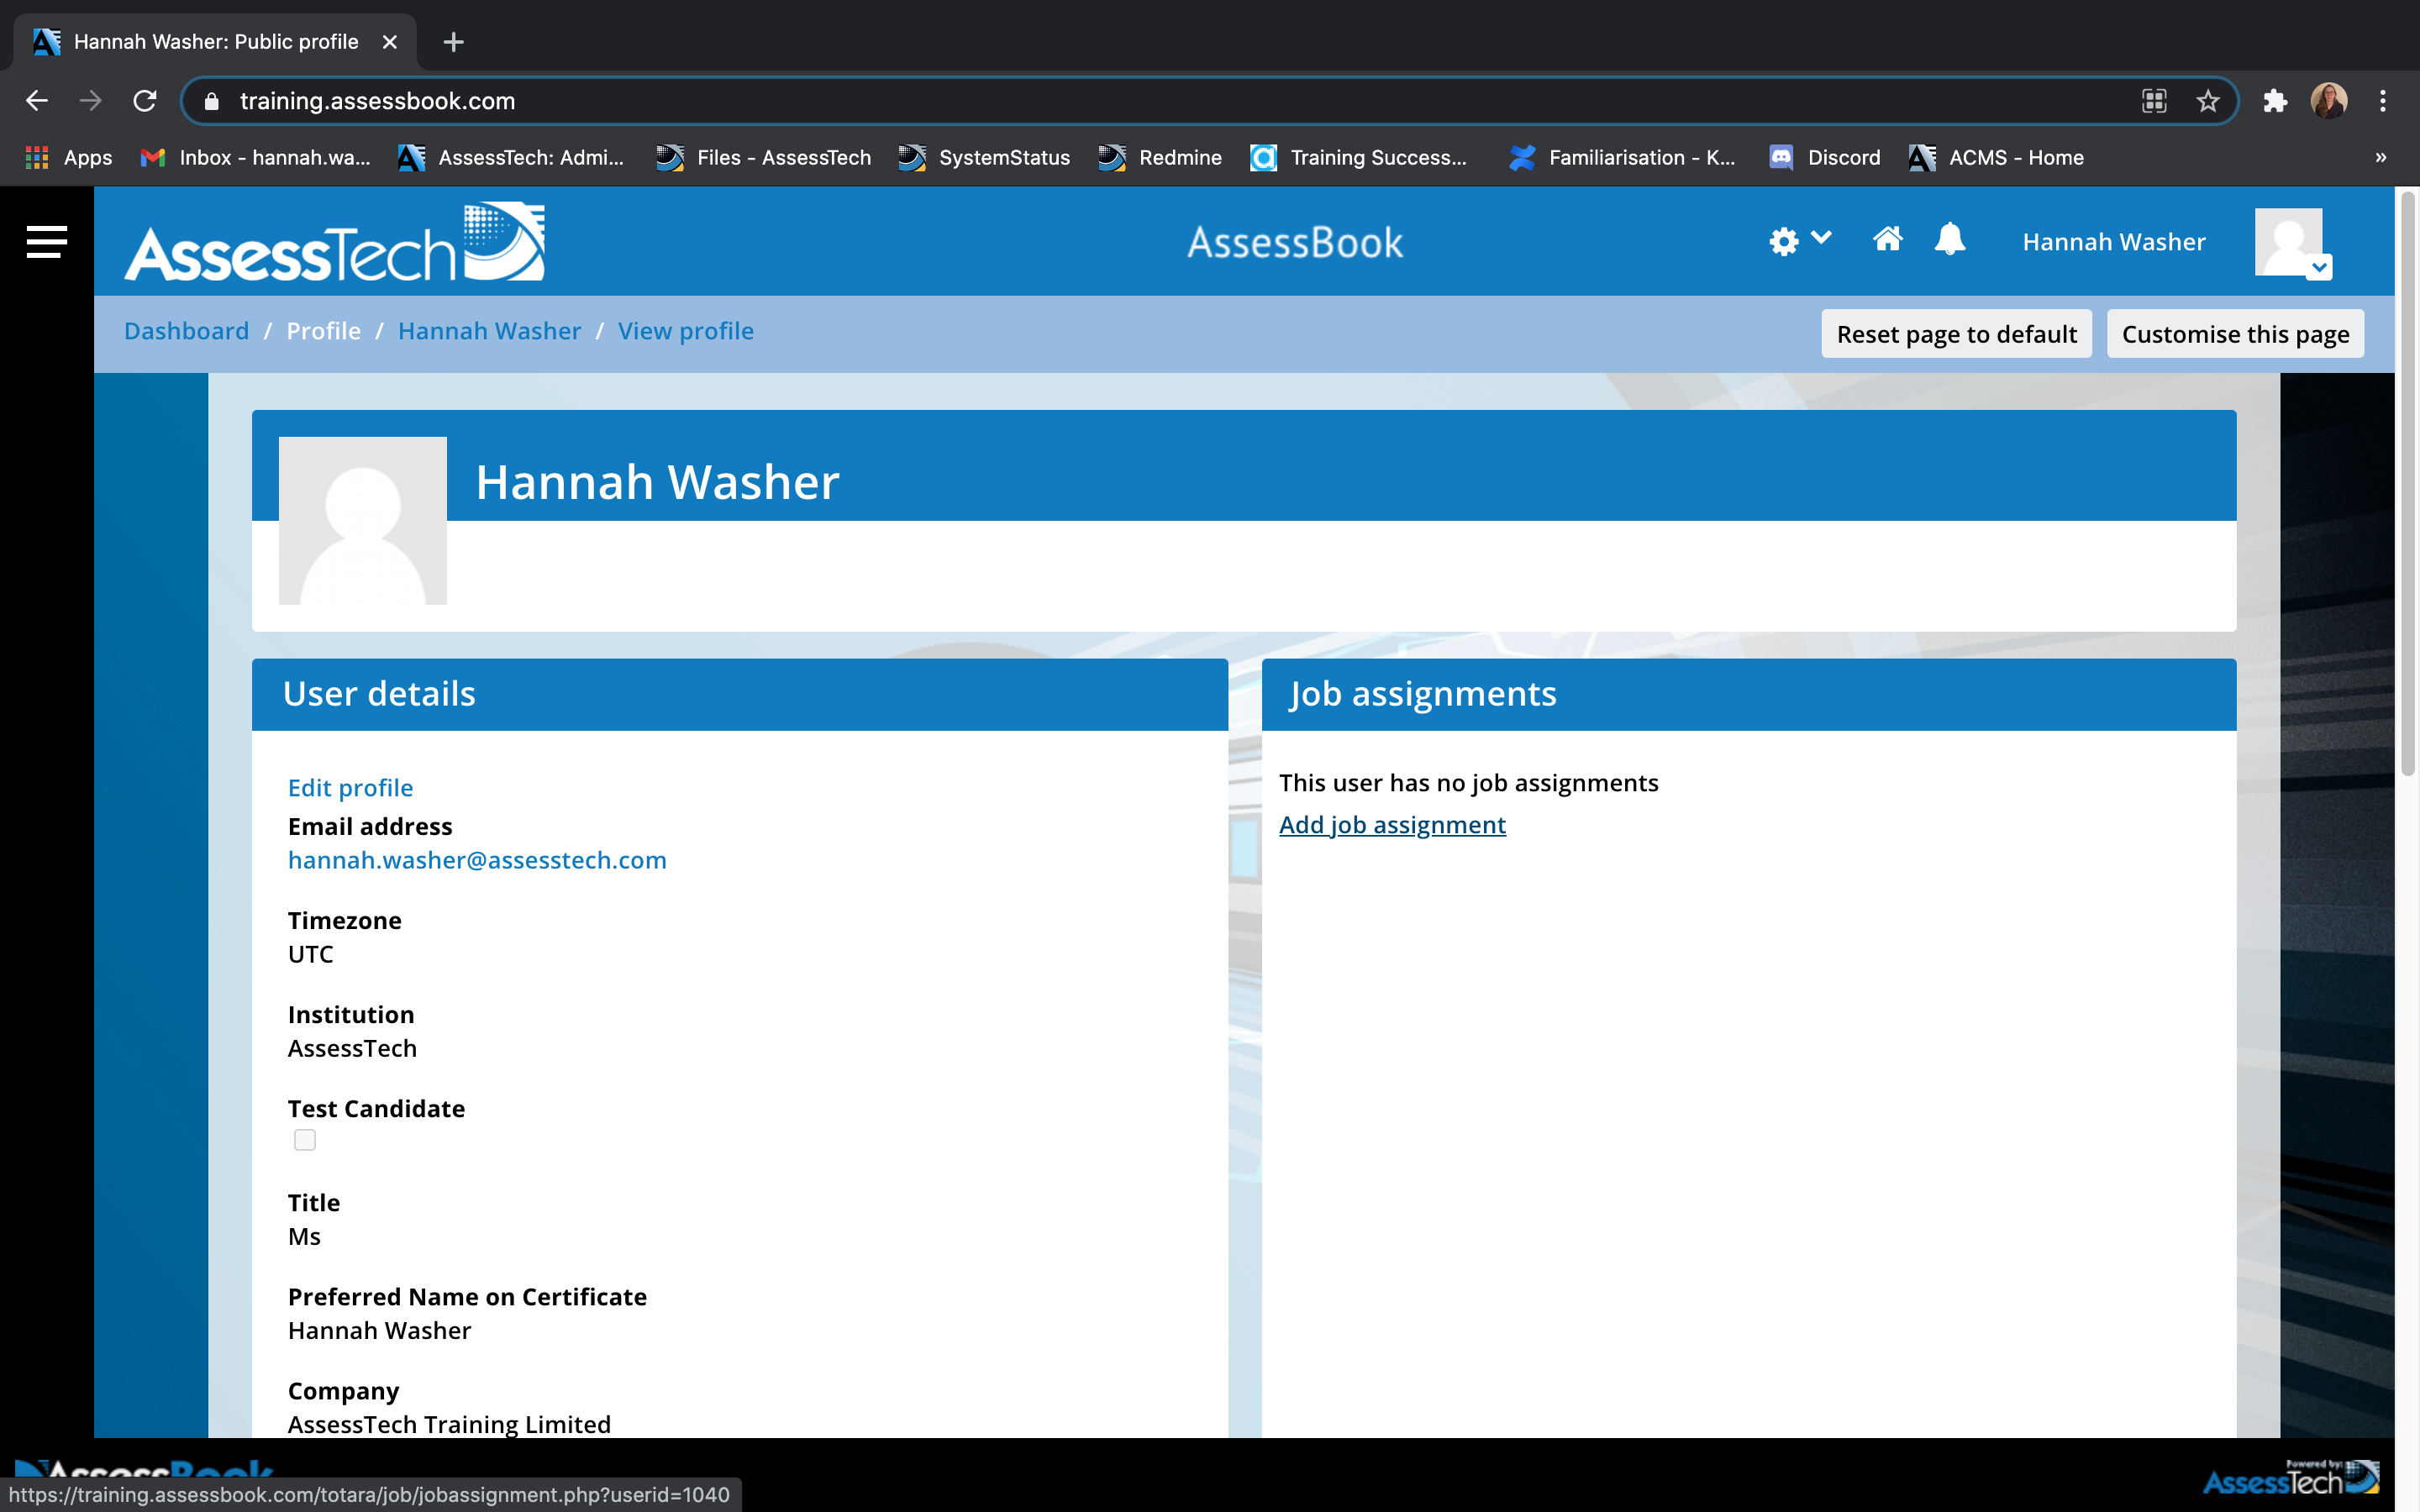Click the UTC timezone value
2420x1512 pixels.
[x=311, y=954]
